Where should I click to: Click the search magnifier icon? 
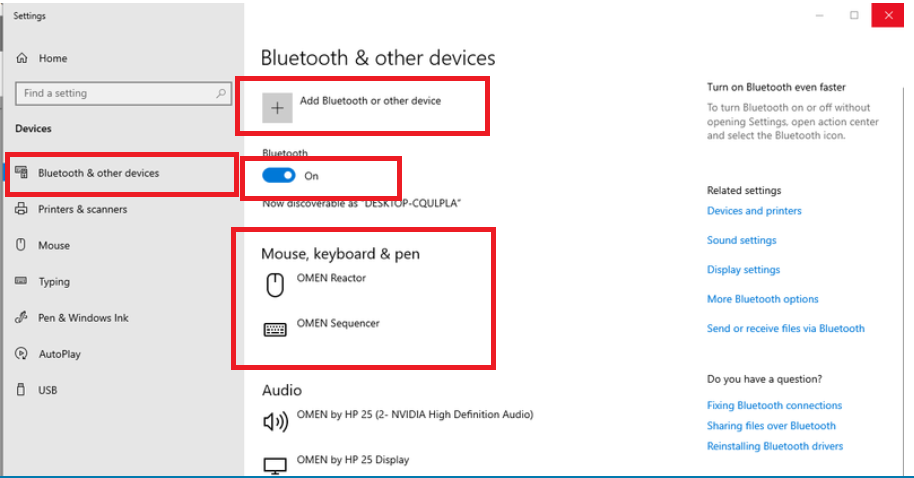(222, 94)
